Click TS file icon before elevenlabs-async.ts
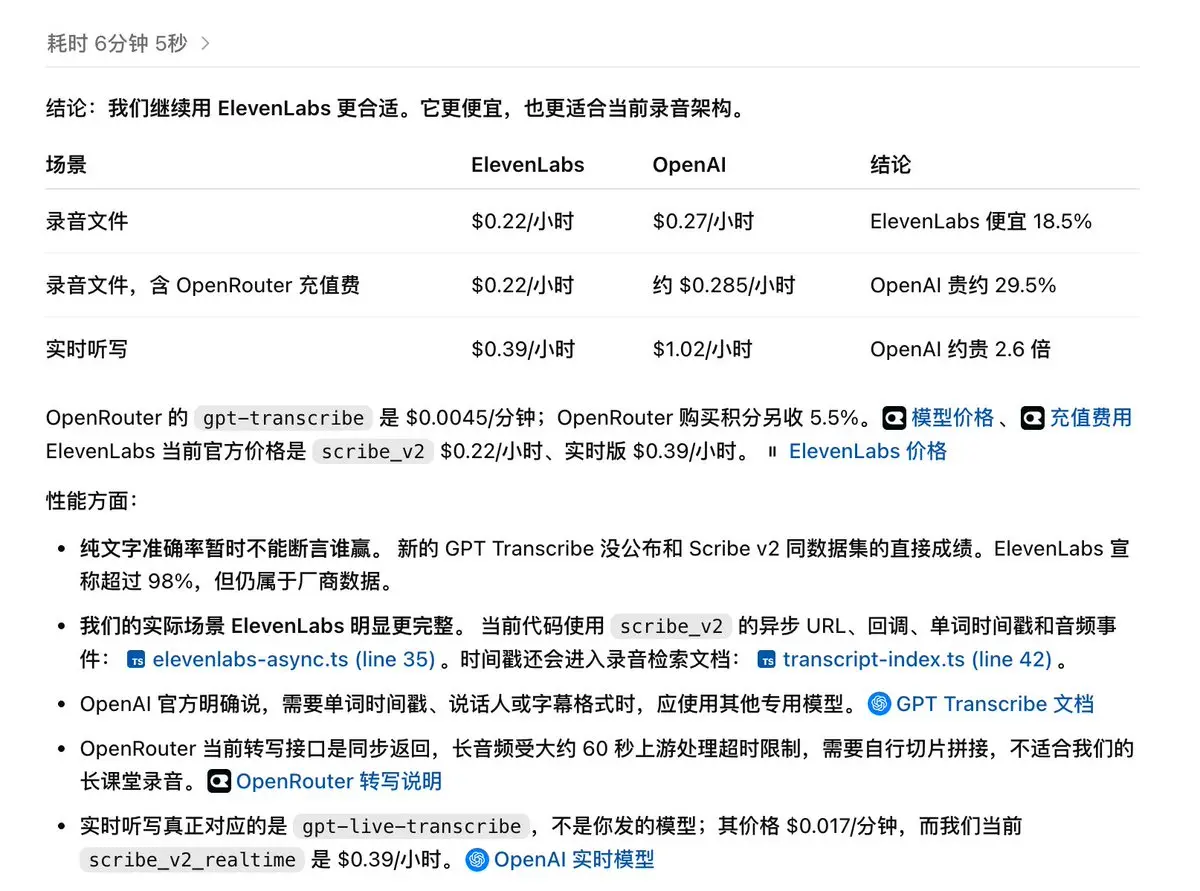This screenshot has height=891, width=1200. pyautogui.click(x=137, y=660)
